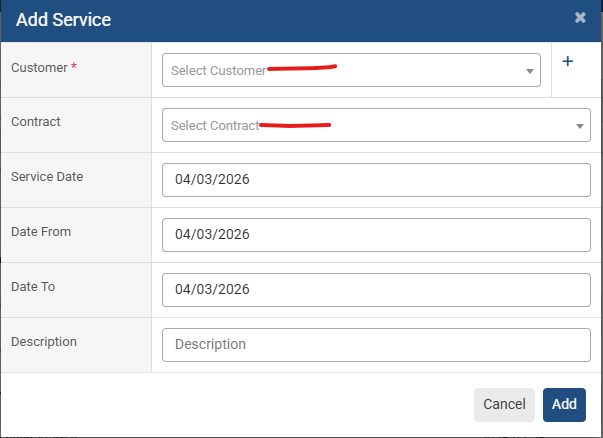This screenshot has height=438, width=603.
Task: Click the Contract field label
Action: [x=36, y=122]
